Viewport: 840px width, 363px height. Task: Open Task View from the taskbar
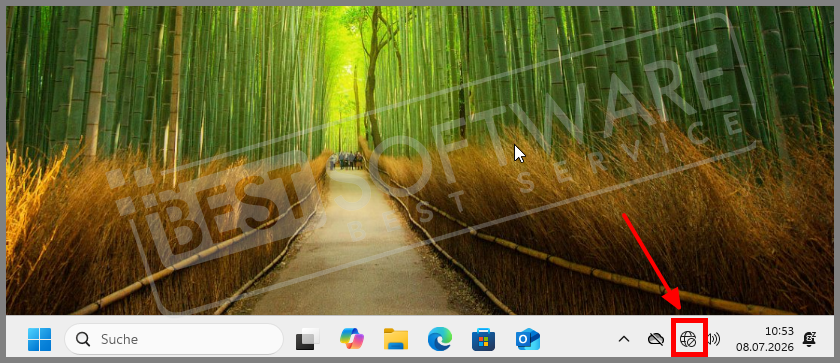pos(308,339)
